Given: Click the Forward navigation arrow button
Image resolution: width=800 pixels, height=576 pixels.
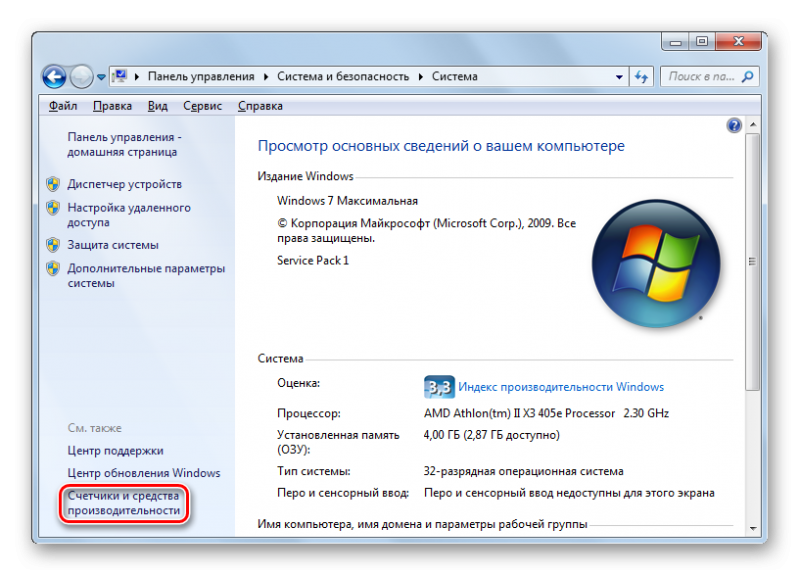Looking at the screenshot, I should (82, 77).
